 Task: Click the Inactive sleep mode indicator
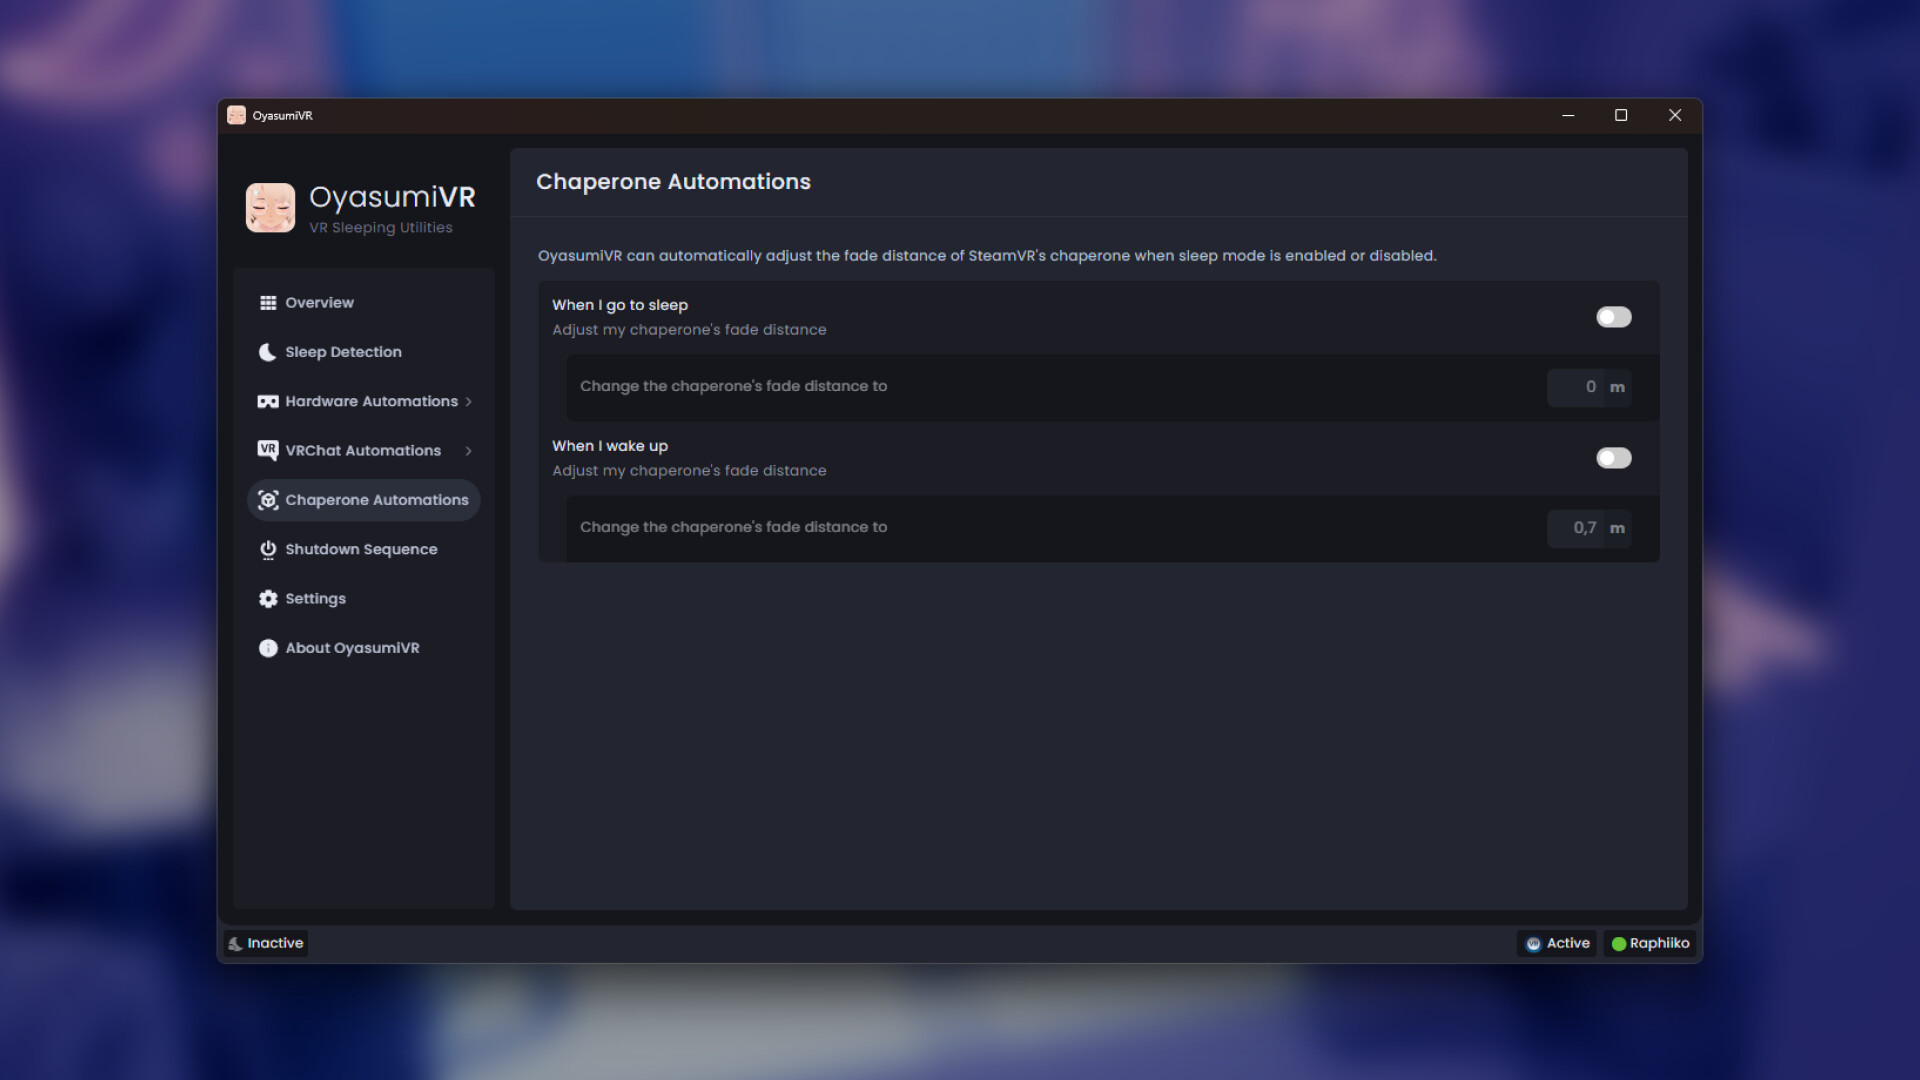(265, 943)
